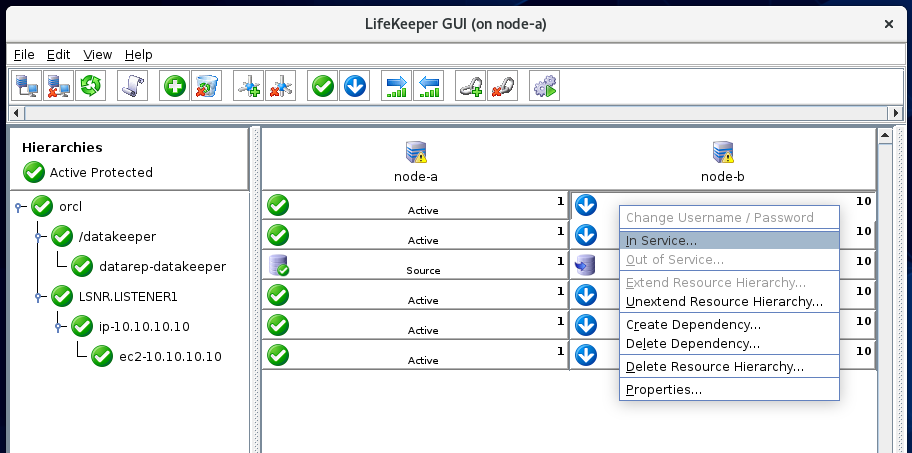
Task: Click the ec2-10.10.10.10 Active cell on node-a
Action: pos(415,355)
